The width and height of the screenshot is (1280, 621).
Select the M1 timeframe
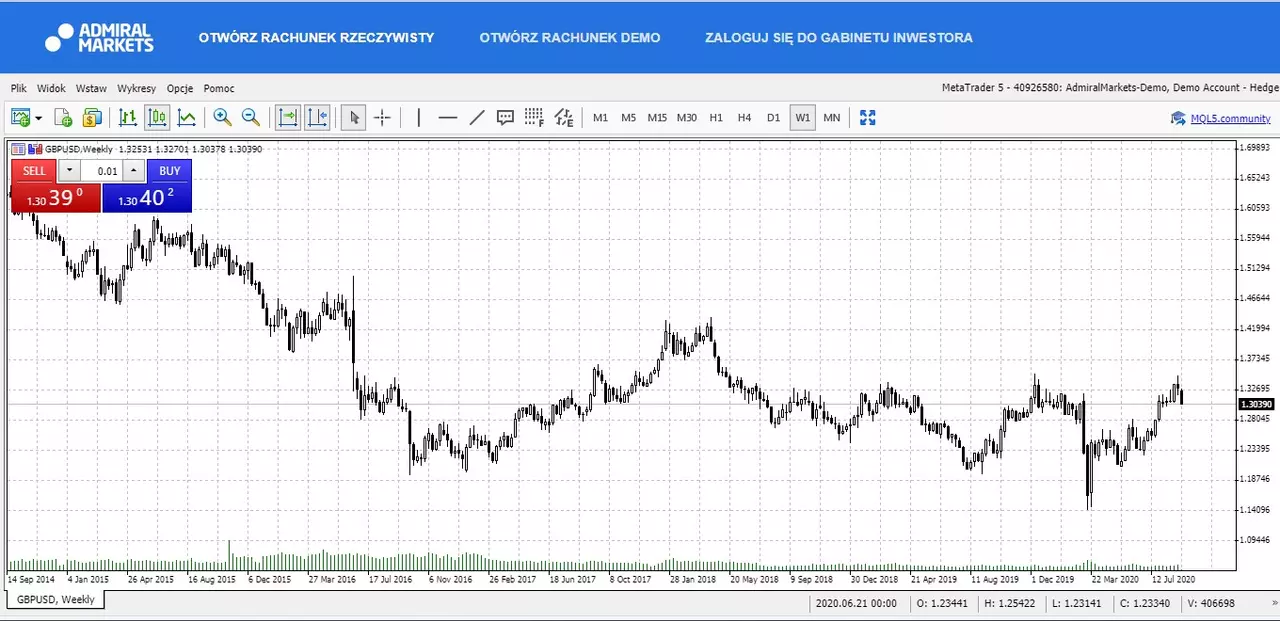coord(600,117)
